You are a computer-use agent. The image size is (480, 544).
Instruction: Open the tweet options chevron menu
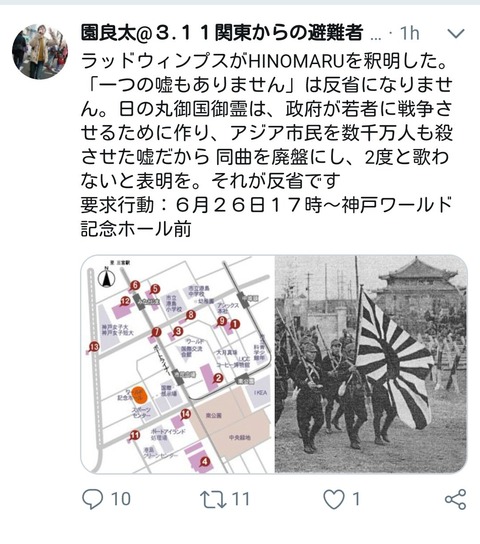456,33
